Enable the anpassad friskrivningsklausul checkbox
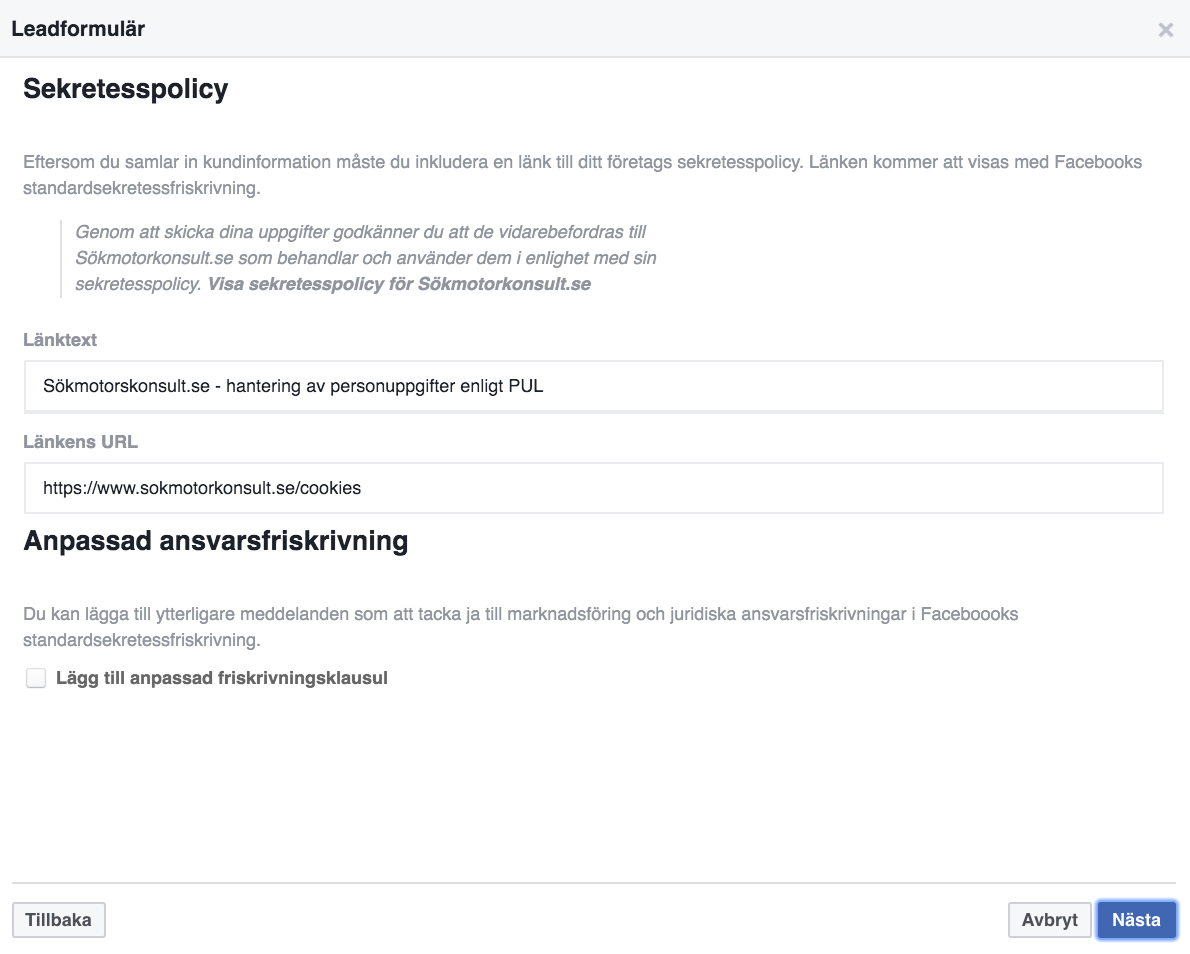Image resolution: width=1190 pixels, height=954 pixels. (x=36, y=678)
